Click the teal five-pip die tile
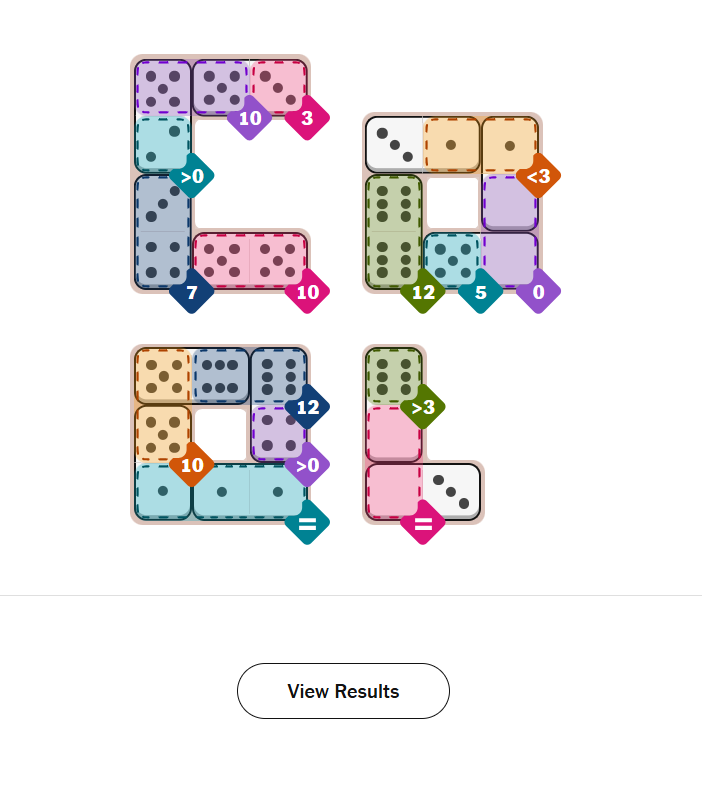The width and height of the screenshot is (702, 809). pos(452,260)
